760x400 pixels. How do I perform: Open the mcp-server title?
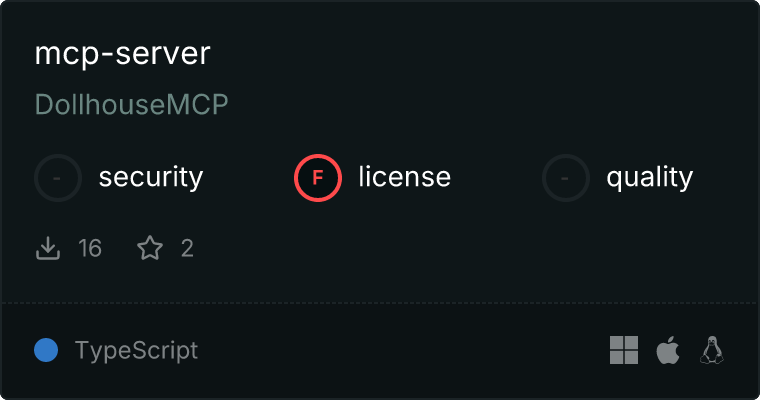click(122, 53)
